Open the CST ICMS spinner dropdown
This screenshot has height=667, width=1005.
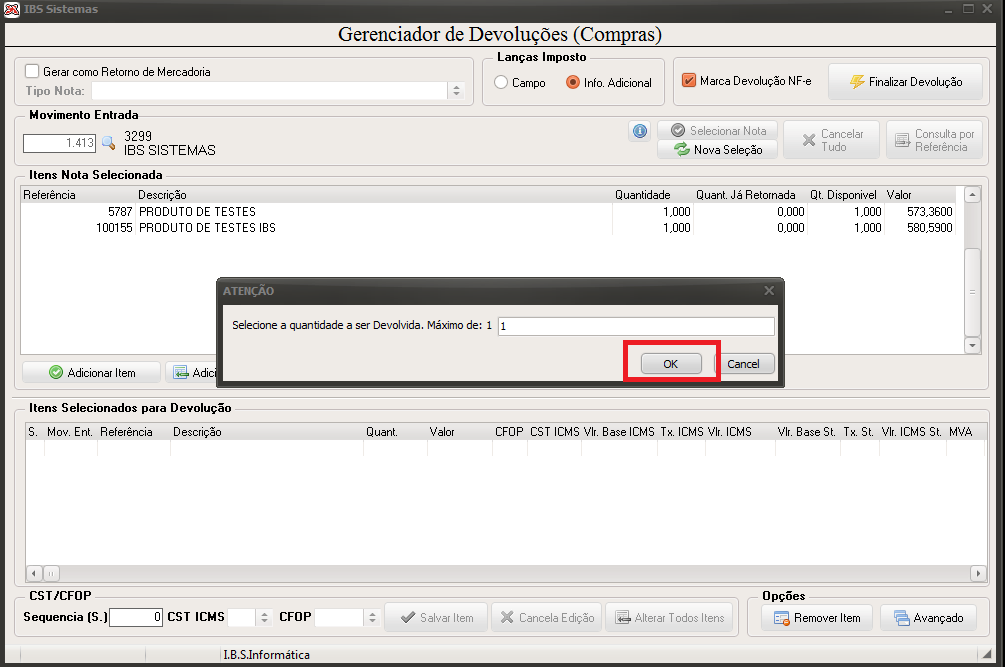[x=264, y=618]
